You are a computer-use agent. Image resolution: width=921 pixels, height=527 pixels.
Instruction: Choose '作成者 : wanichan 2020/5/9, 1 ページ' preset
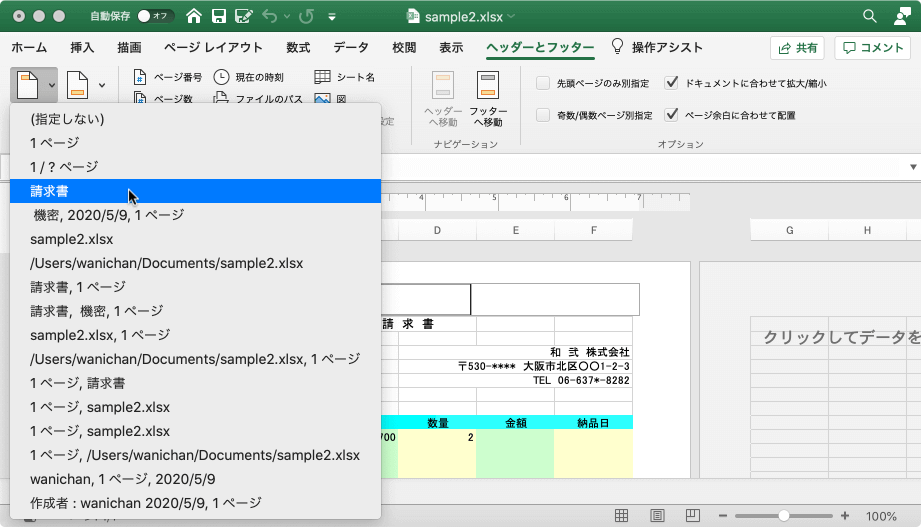pyautogui.click(x=195, y=503)
